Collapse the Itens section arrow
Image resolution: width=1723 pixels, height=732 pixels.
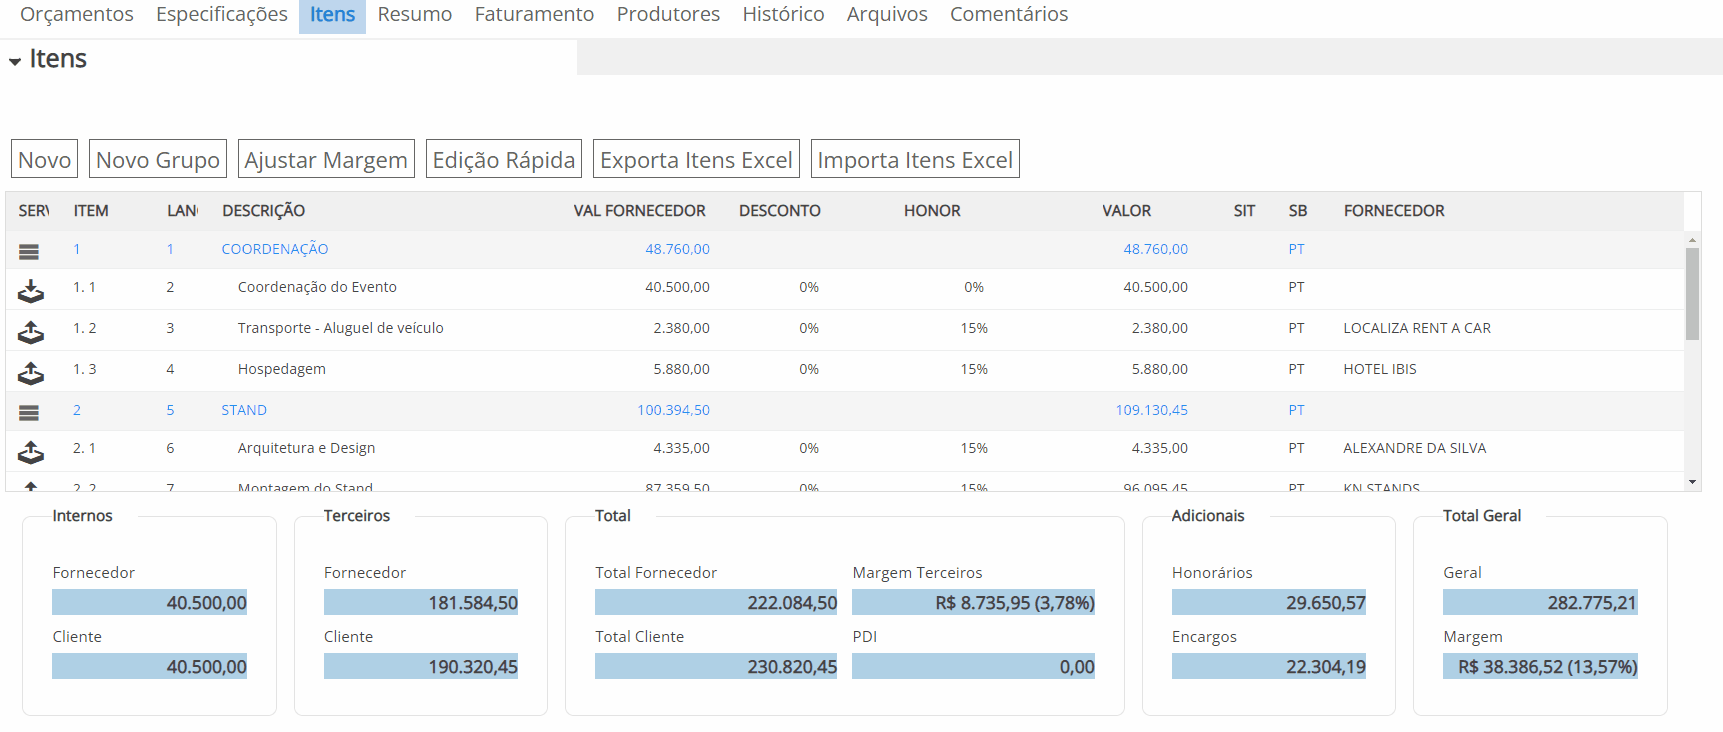15,62
